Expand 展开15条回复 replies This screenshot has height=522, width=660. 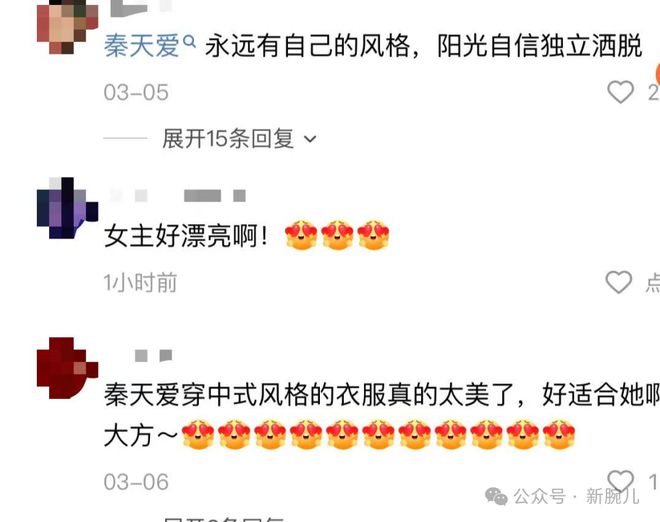pyautogui.click(x=239, y=138)
